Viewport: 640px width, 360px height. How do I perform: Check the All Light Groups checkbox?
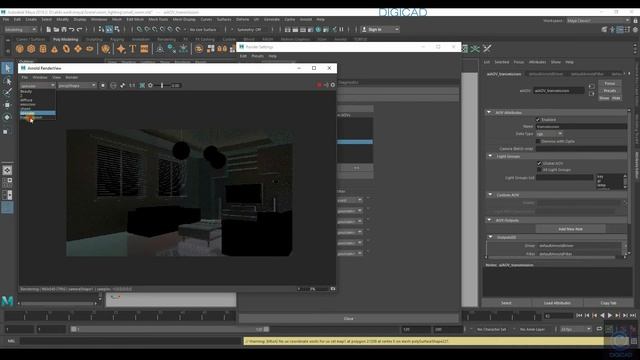coord(539,169)
